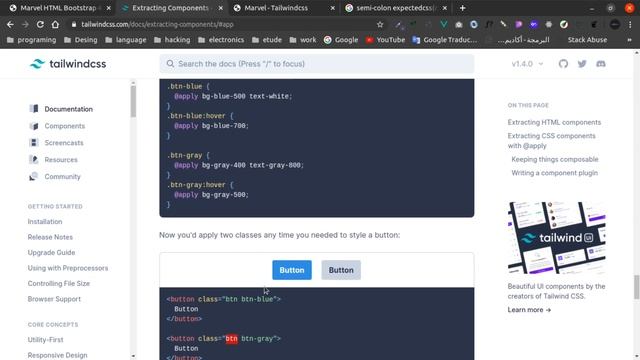Click the Components cube icon
This screenshot has height=360, width=640.
[34, 126]
